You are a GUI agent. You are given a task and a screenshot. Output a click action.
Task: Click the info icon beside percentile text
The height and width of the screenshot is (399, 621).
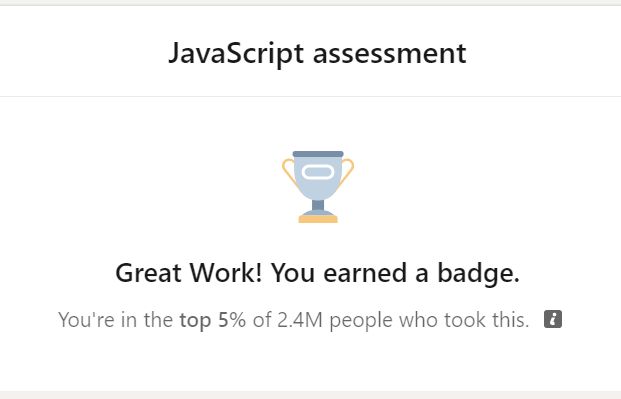click(x=553, y=319)
